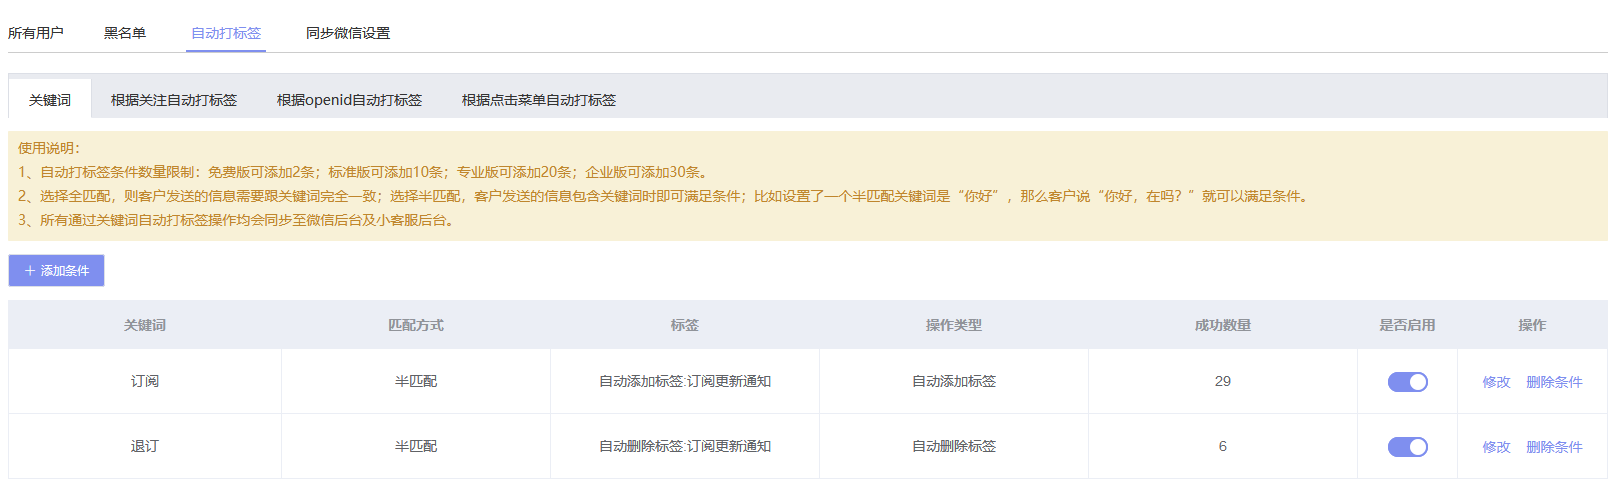Click the success count 6 cell
Image resolution: width=1618 pixels, height=502 pixels.
(x=1222, y=446)
